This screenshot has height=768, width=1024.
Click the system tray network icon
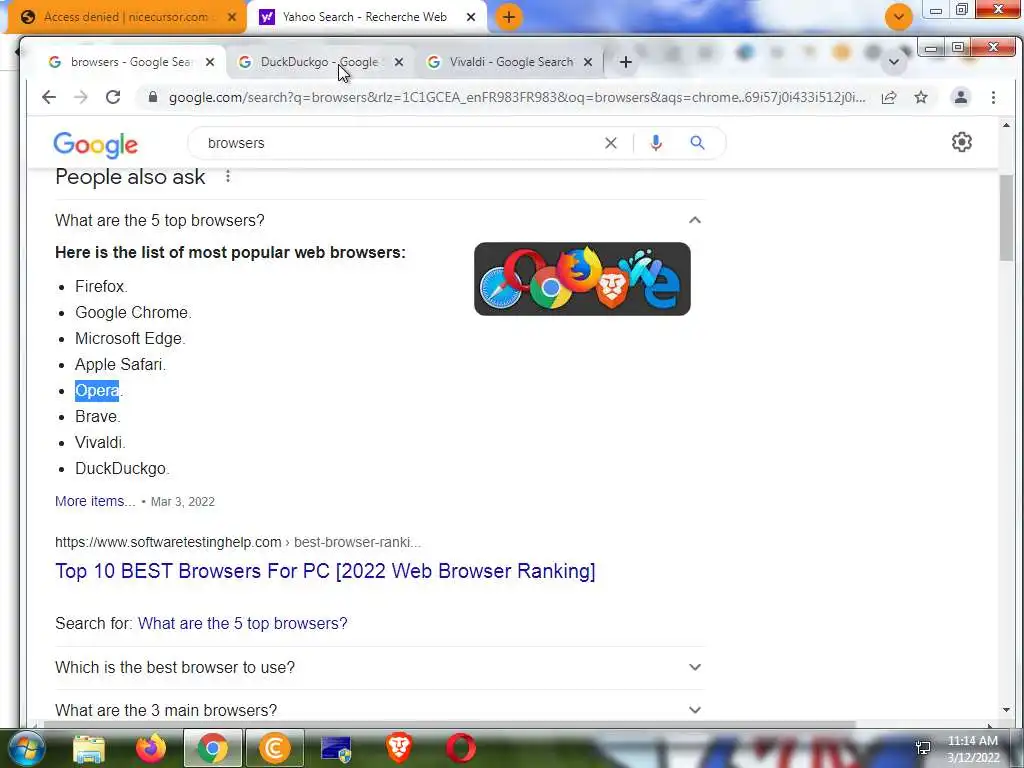[923, 748]
